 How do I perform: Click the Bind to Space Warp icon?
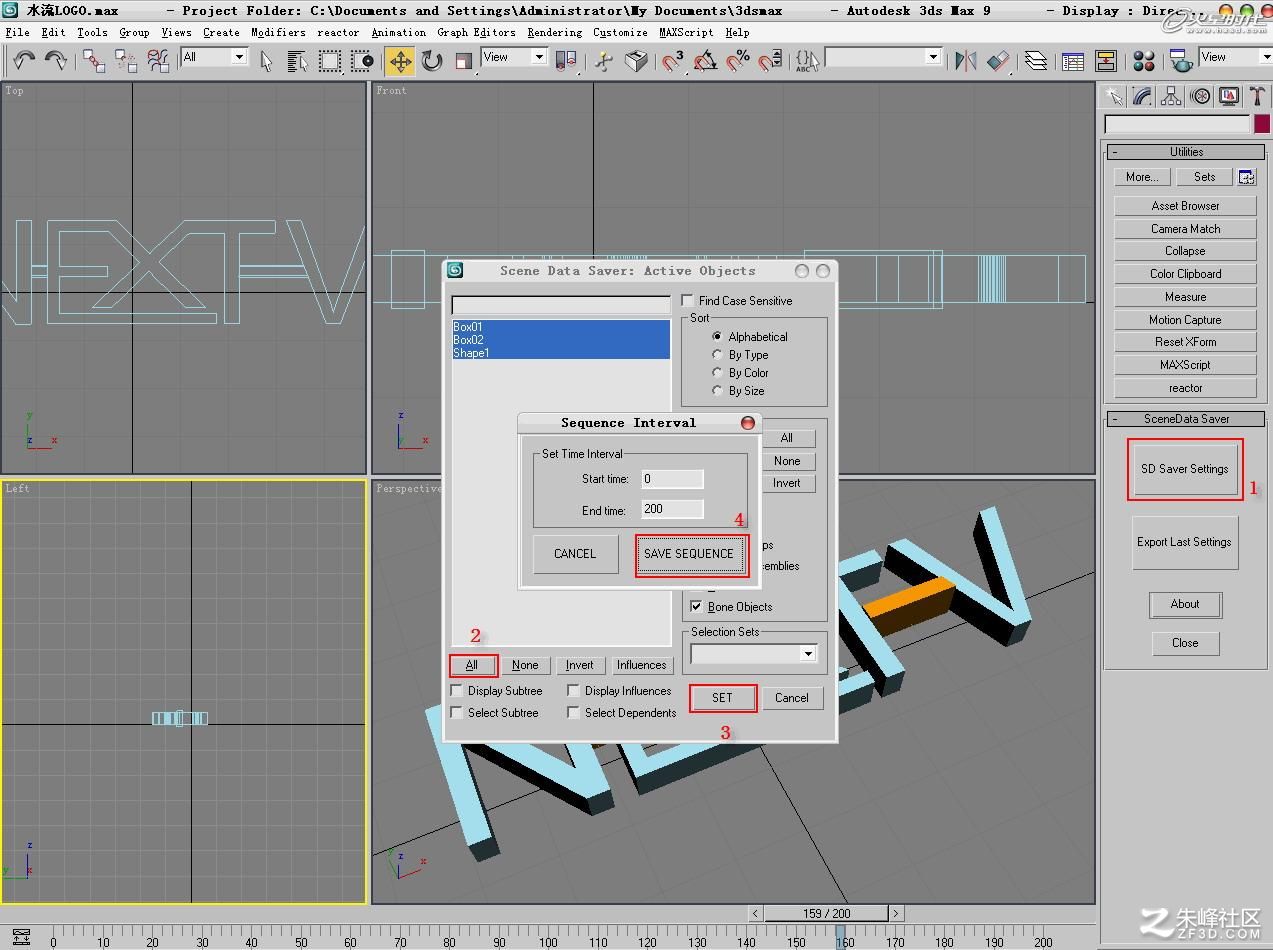click(x=158, y=61)
